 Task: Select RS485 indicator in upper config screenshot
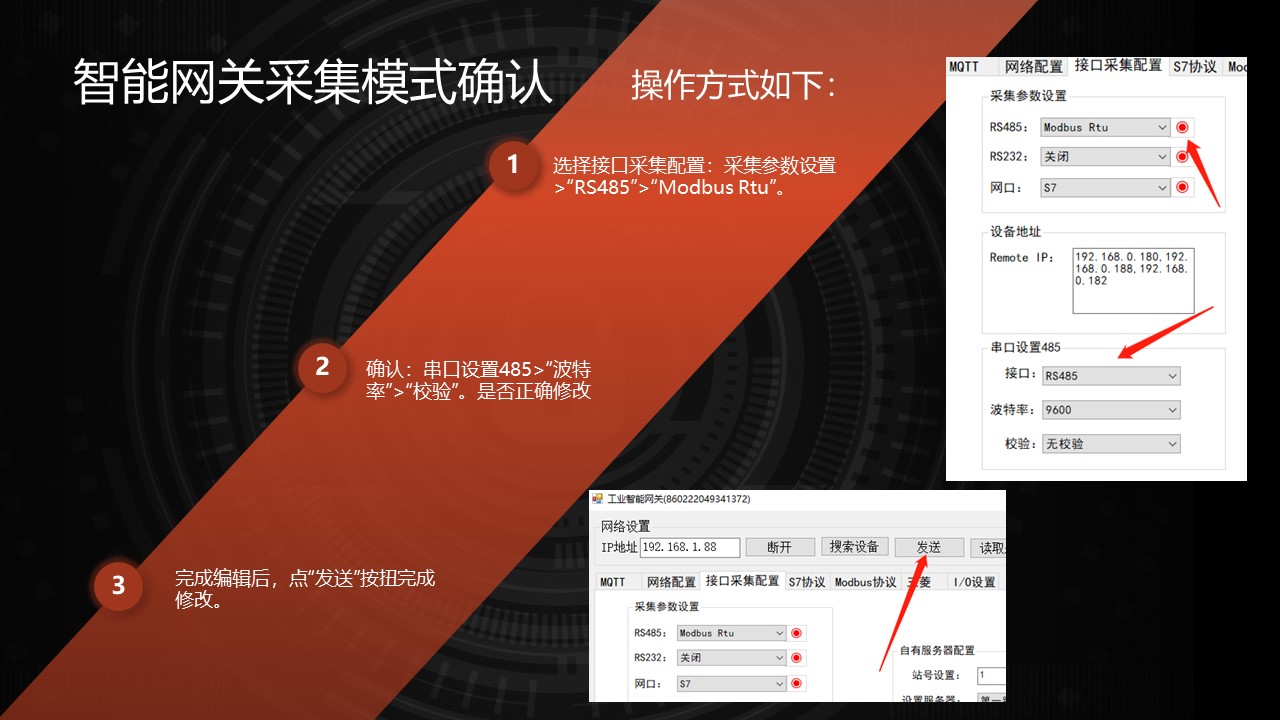click(1183, 127)
